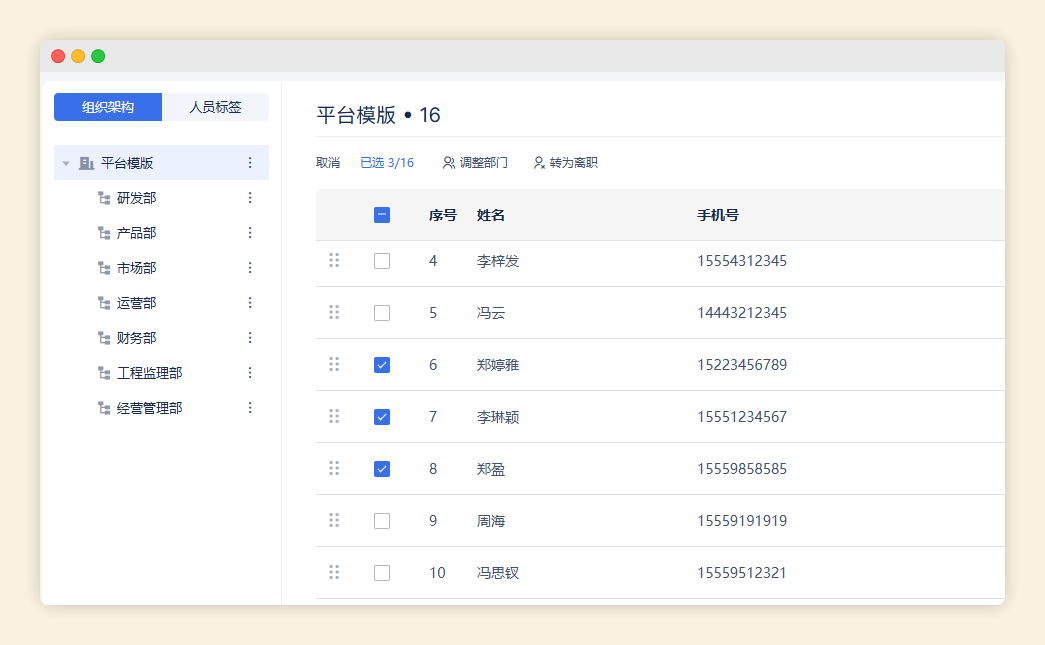Collapse the 平台模版 tree node arrow

pyautogui.click(x=66, y=163)
